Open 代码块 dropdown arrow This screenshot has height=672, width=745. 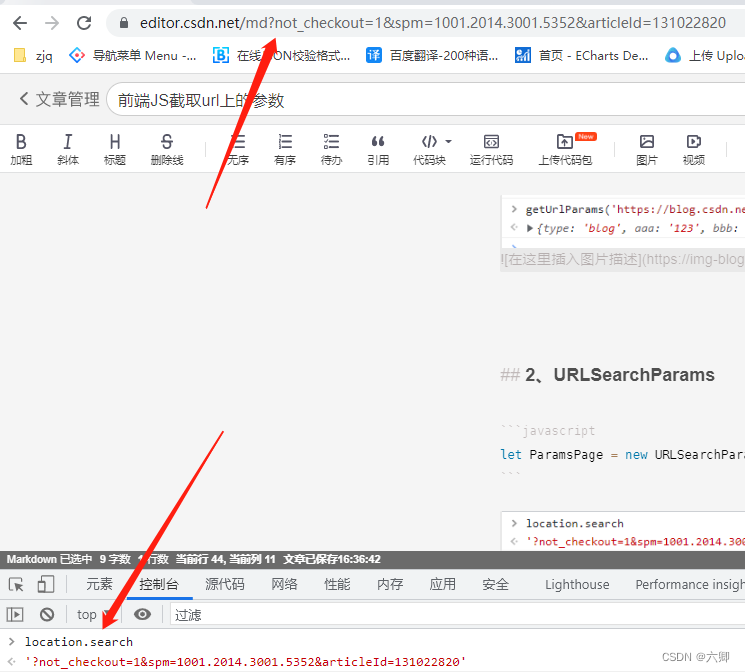(448, 142)
